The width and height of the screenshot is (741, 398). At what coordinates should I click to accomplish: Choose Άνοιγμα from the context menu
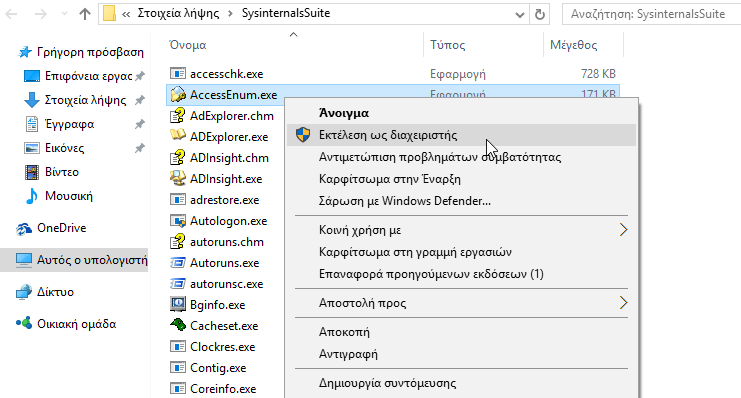[x=461, y=113]
